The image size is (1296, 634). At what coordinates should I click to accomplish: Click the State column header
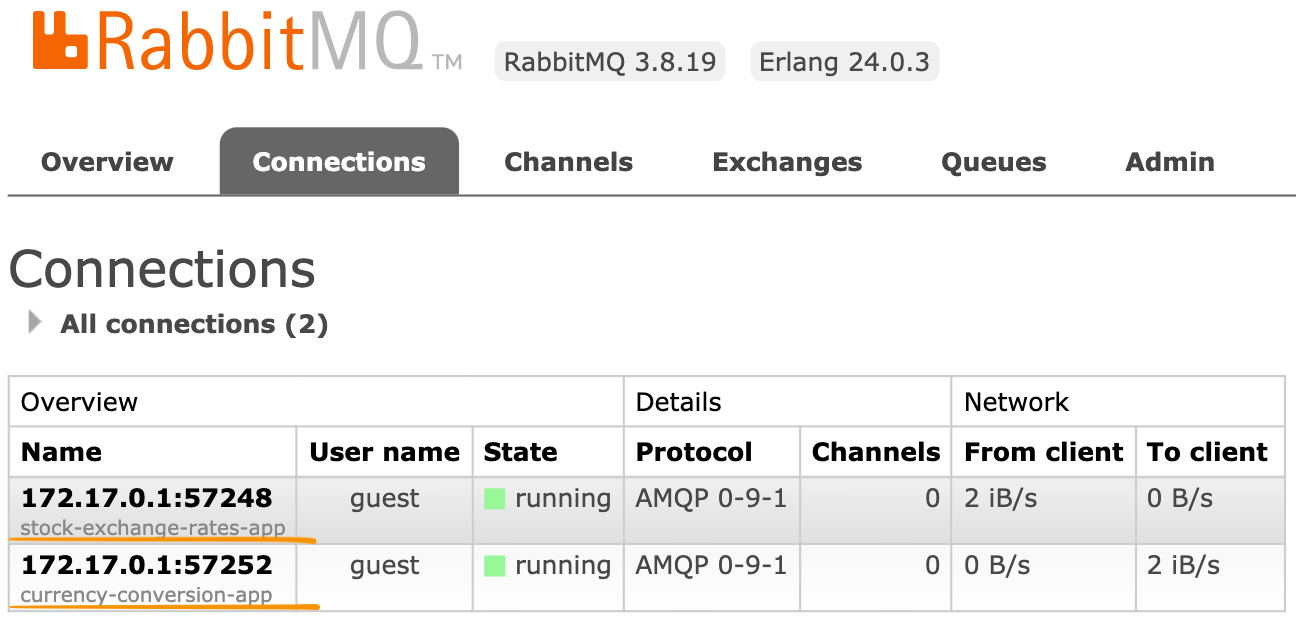[520, 452]
